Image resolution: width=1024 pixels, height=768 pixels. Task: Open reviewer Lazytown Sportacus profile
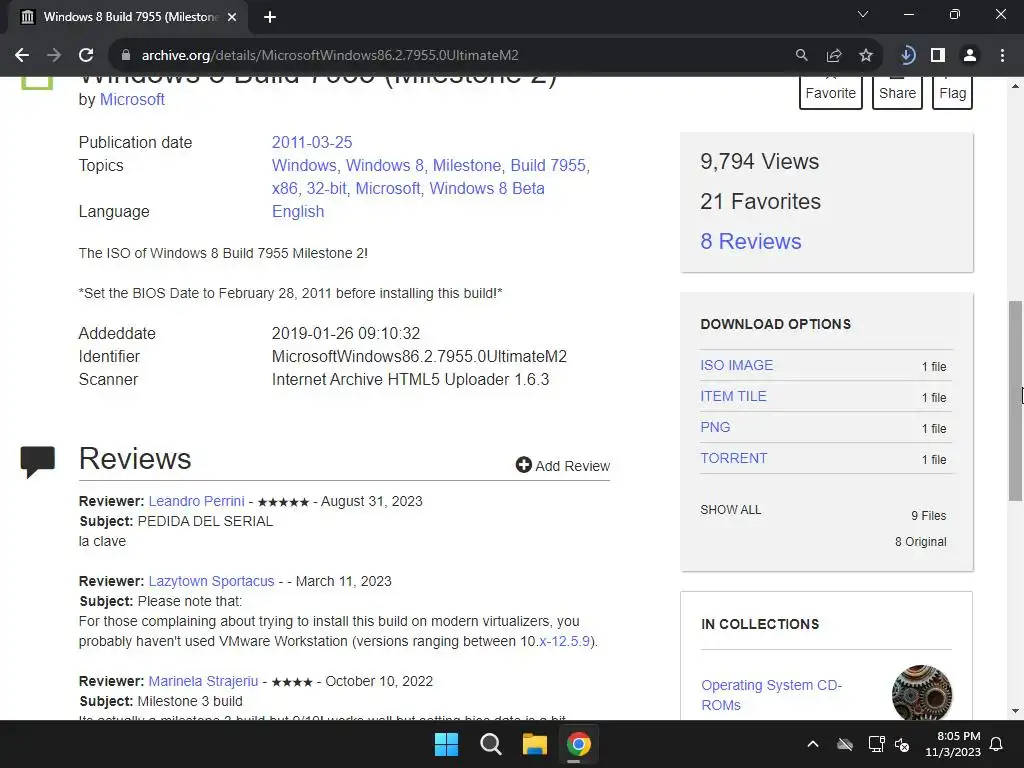click(x=212, y=581)
